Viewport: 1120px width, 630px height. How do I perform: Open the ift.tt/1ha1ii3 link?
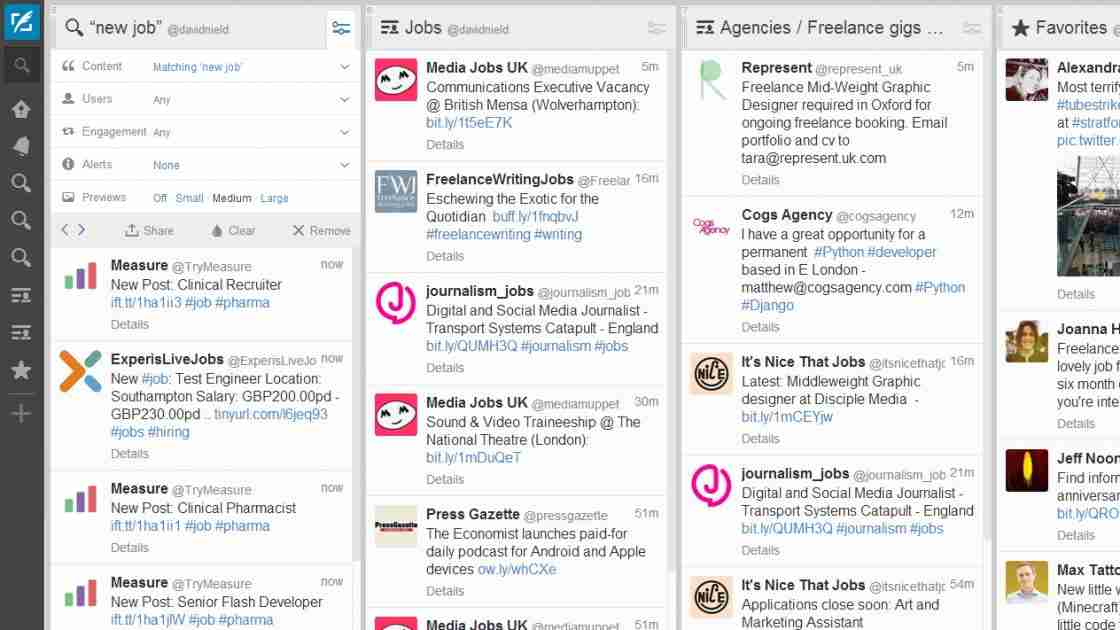pos(146,303)
